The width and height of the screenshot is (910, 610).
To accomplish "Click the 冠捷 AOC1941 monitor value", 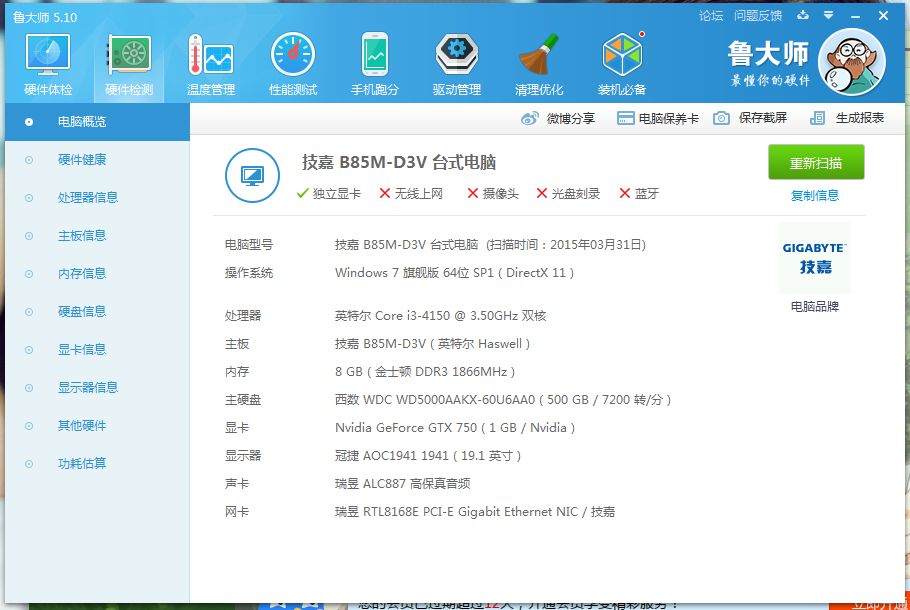I will pos(428,456).
